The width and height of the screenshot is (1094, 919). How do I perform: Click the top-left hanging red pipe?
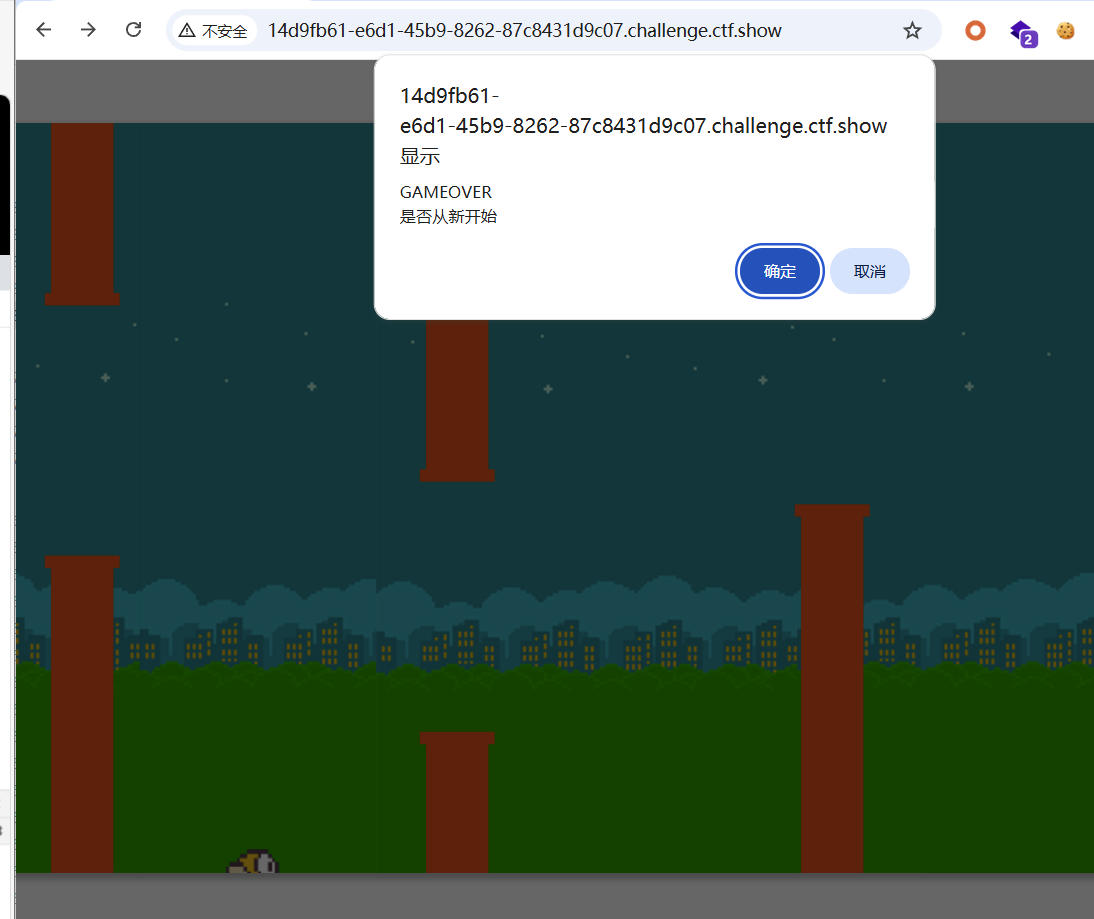82,212
